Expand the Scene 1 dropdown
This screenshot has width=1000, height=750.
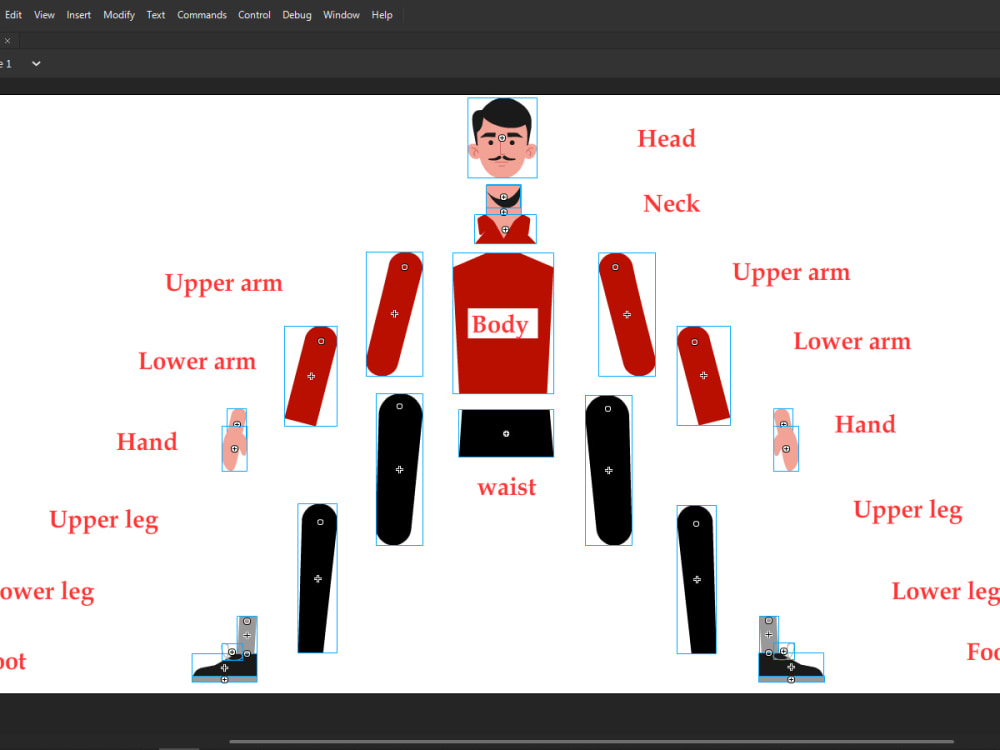point(36,63)
